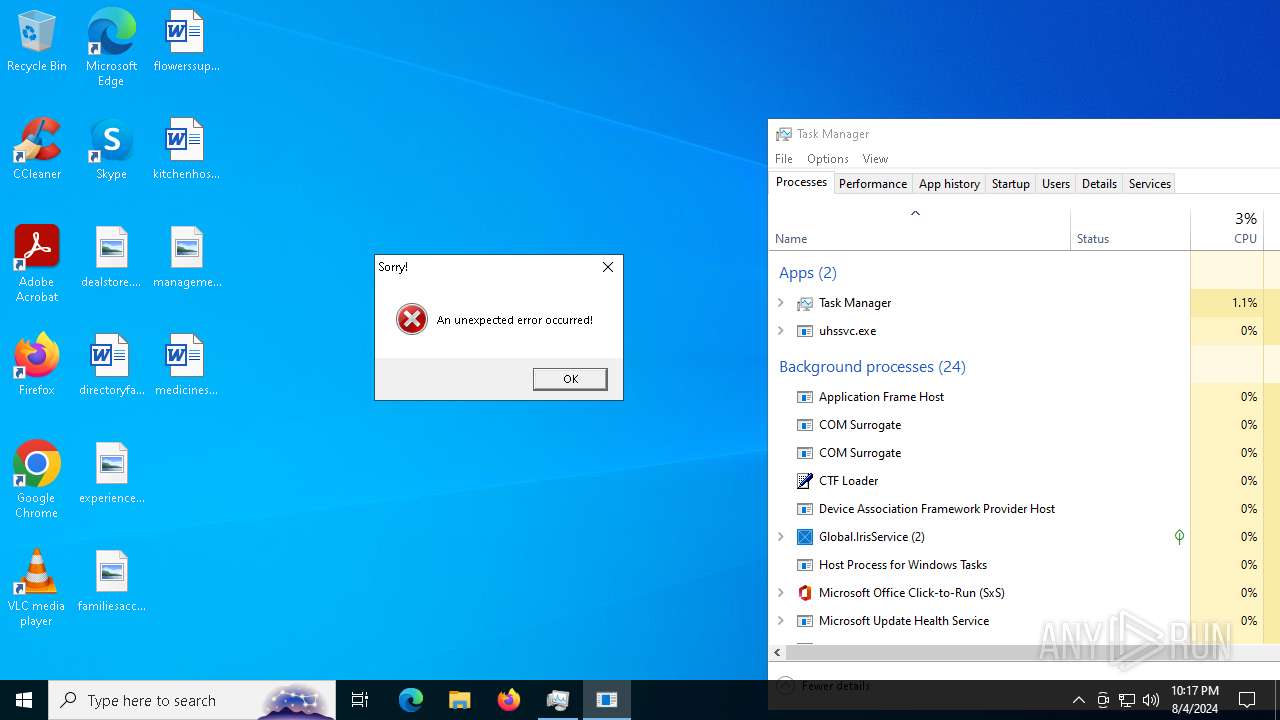The height and width of the screenshot is (720, 1280).
Task: Select the Google Chrome desktop shortcut
Action: (37, 479)
